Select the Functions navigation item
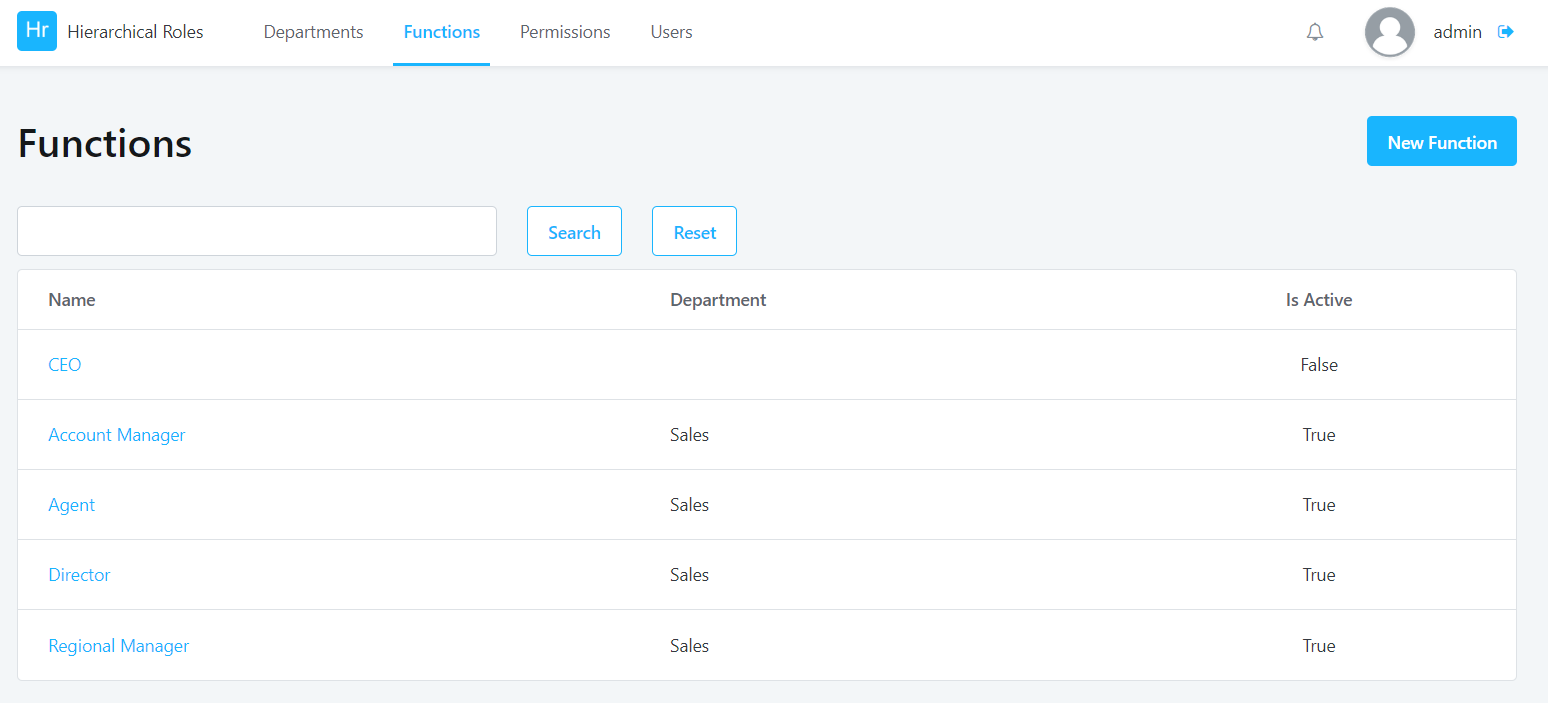Image resolution: width=1548 pixels, height=703 pixels. tap(441, 31)
